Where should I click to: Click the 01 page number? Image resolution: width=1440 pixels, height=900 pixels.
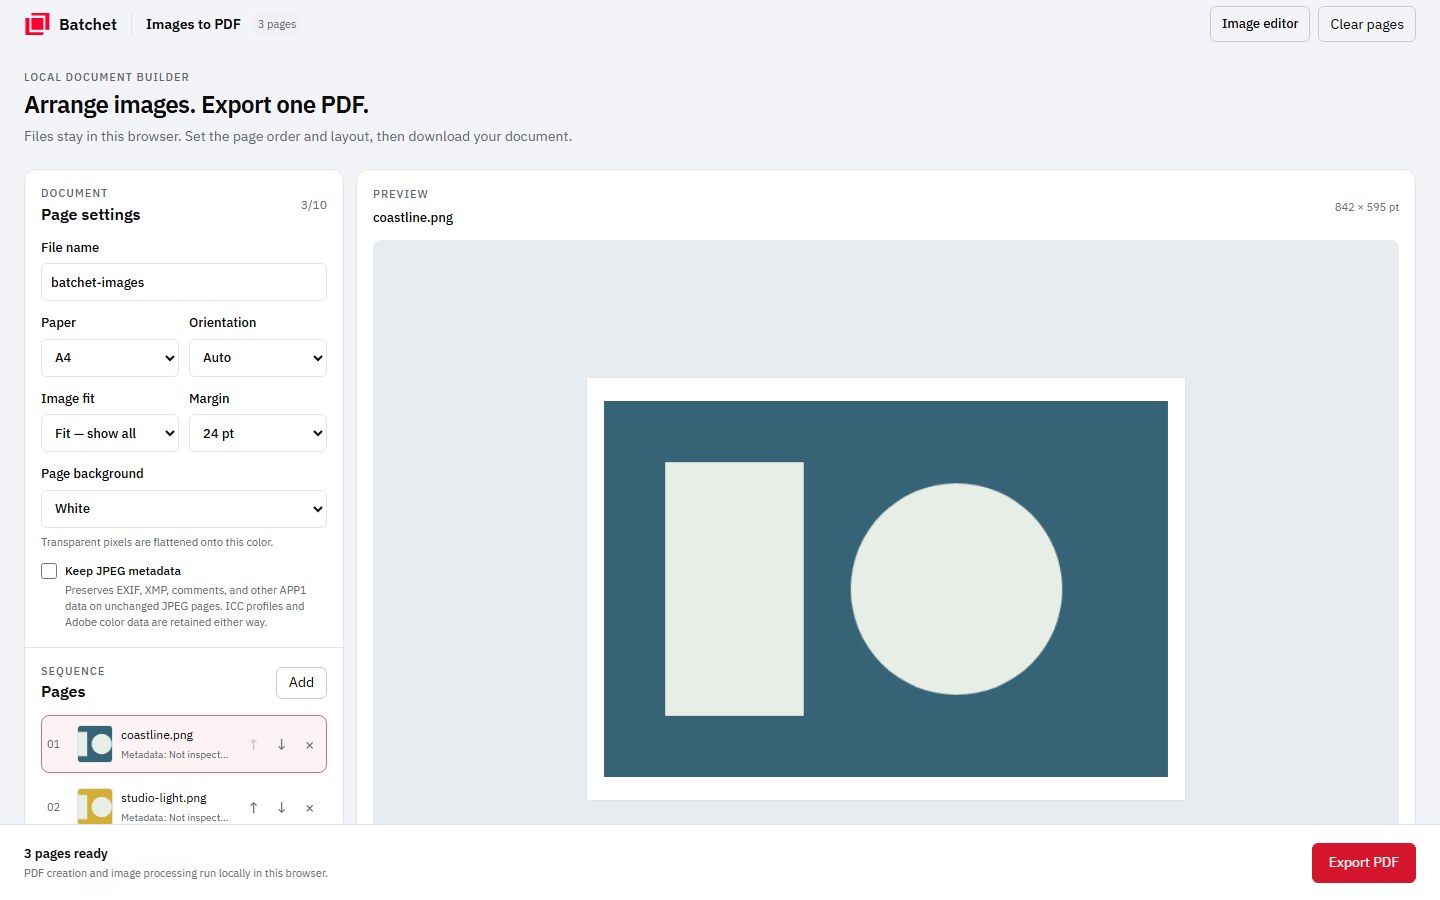point(54,744)
